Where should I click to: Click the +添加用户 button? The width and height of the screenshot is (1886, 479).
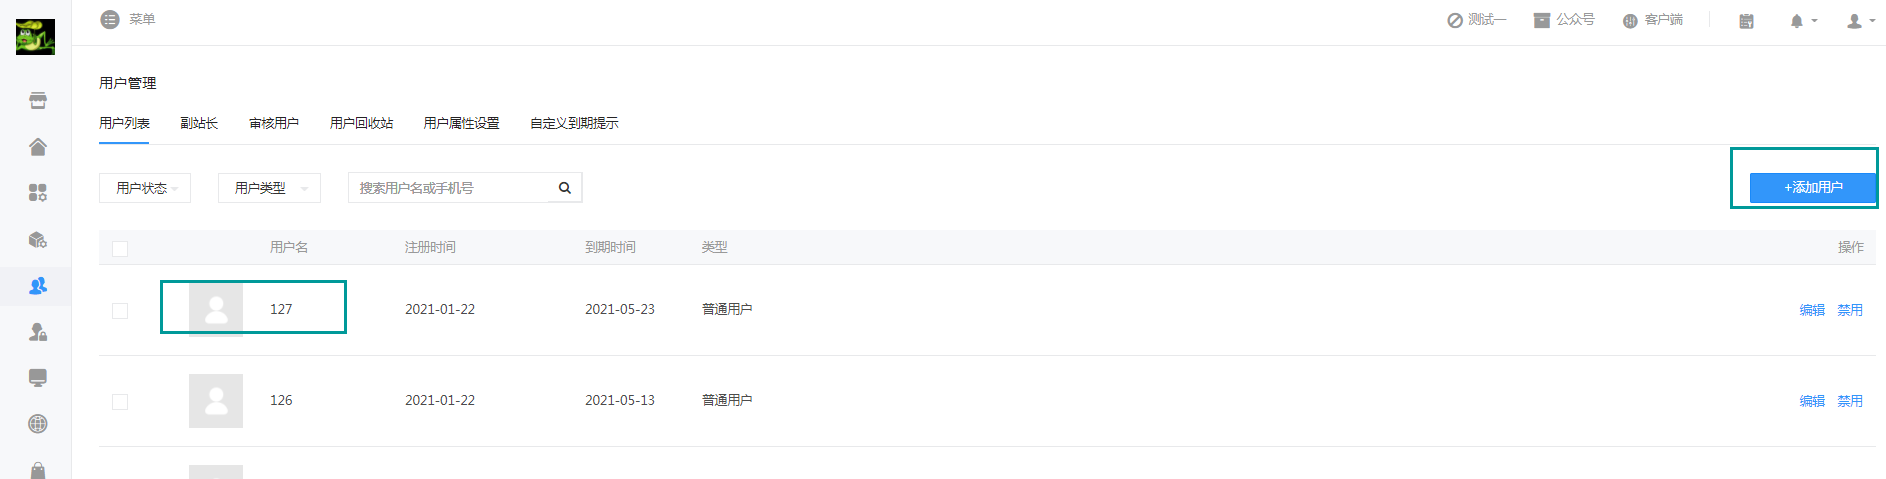point(1813,187)
